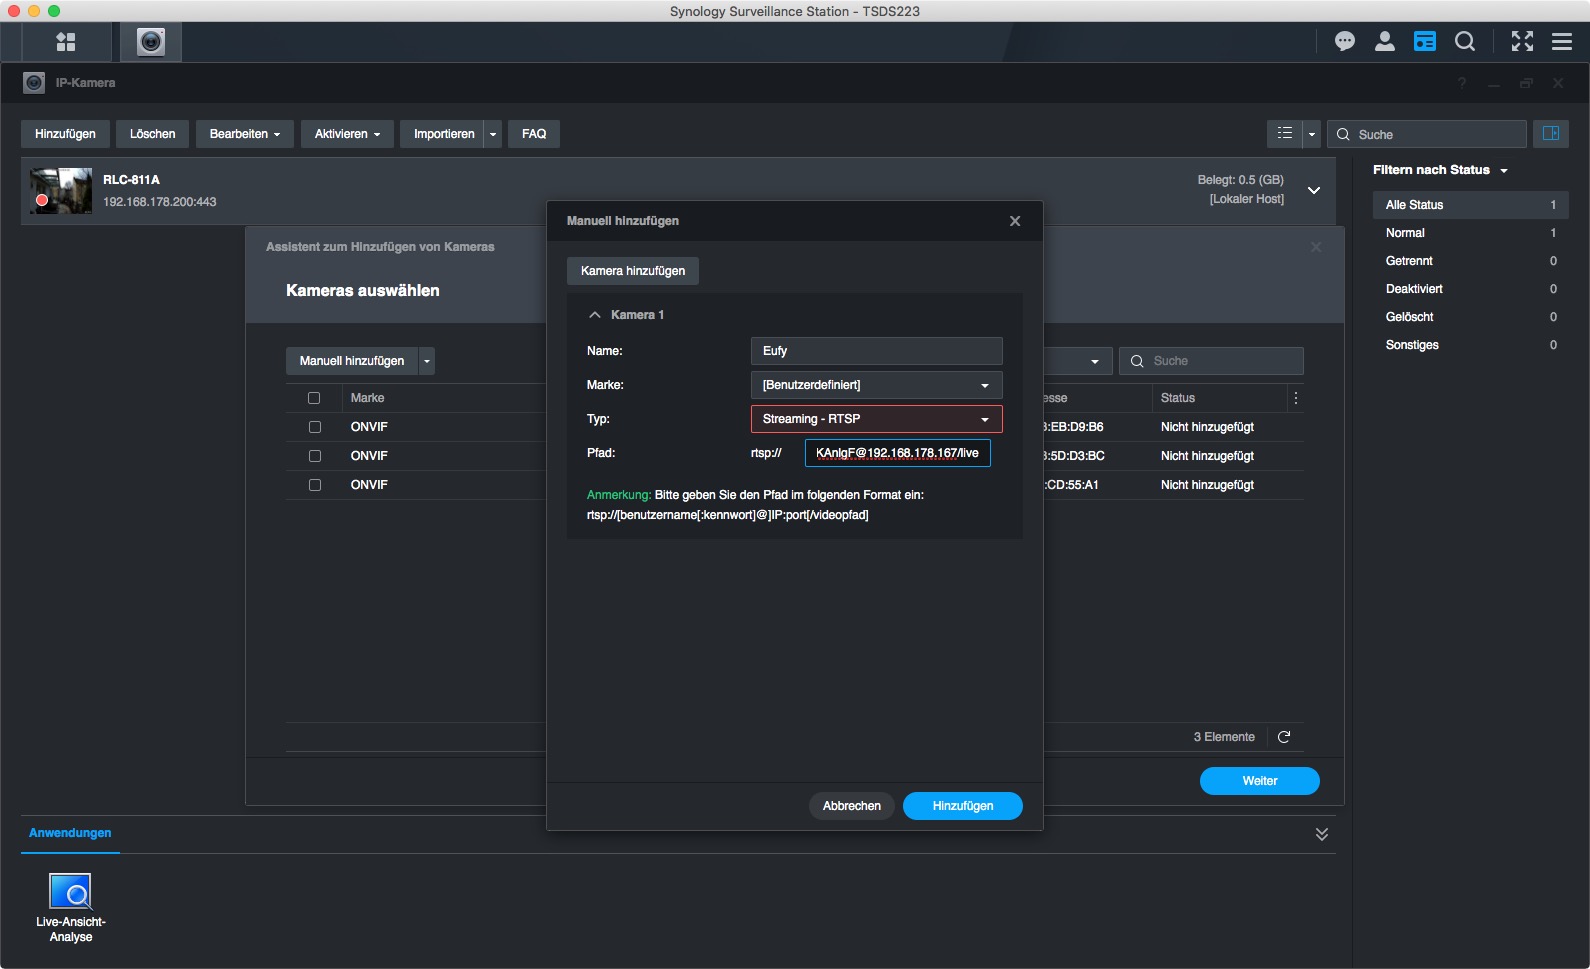
Task: Click Abbrechen to cancel the dialog
Action: (851, 806)
